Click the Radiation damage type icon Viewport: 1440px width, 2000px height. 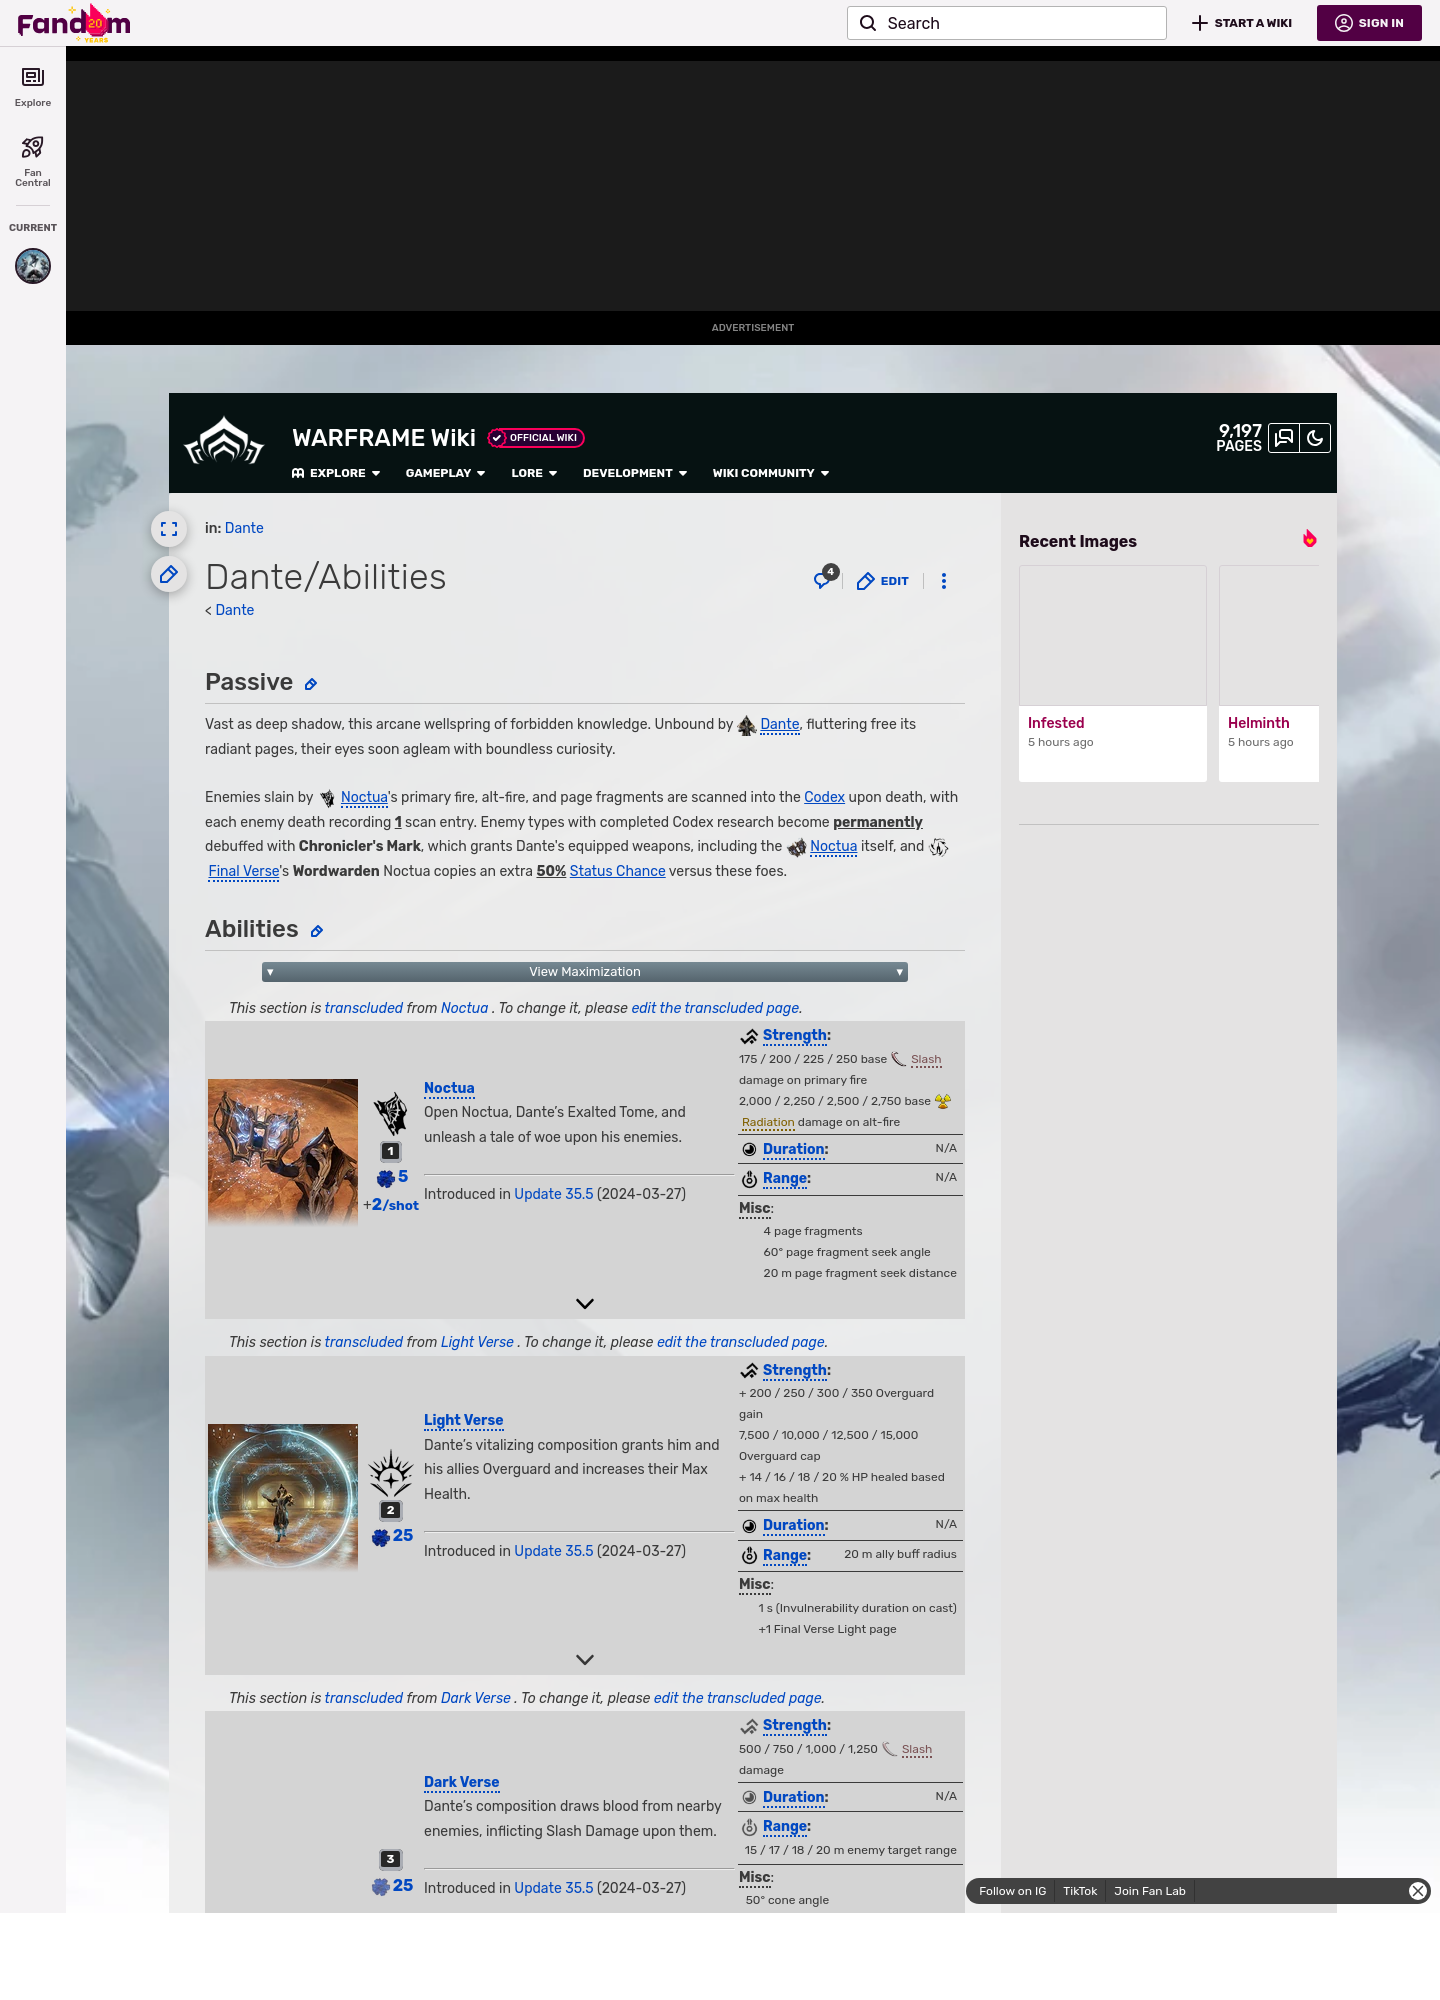click(x=943, y=1101)
